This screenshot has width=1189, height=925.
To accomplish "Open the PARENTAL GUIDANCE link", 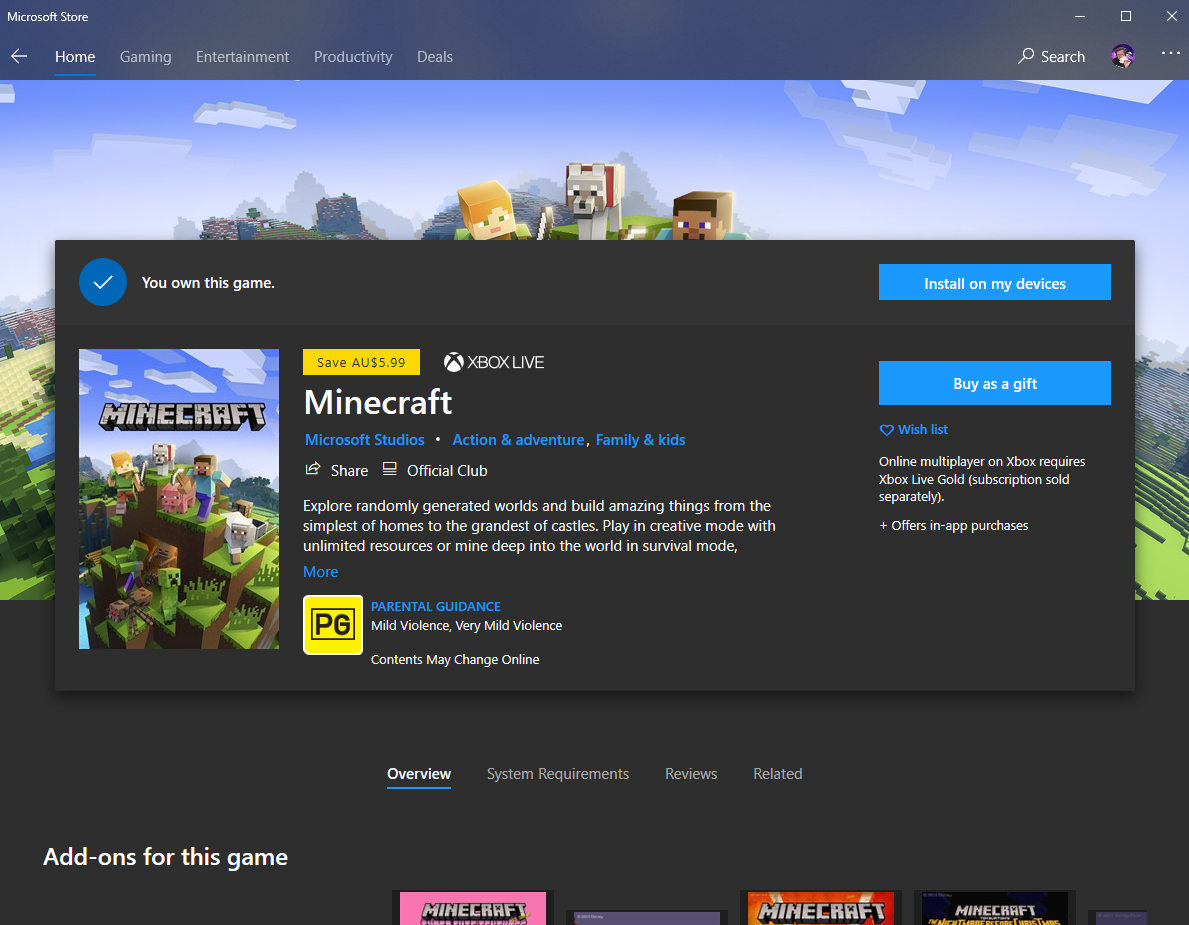I will [x=435, y=607].
